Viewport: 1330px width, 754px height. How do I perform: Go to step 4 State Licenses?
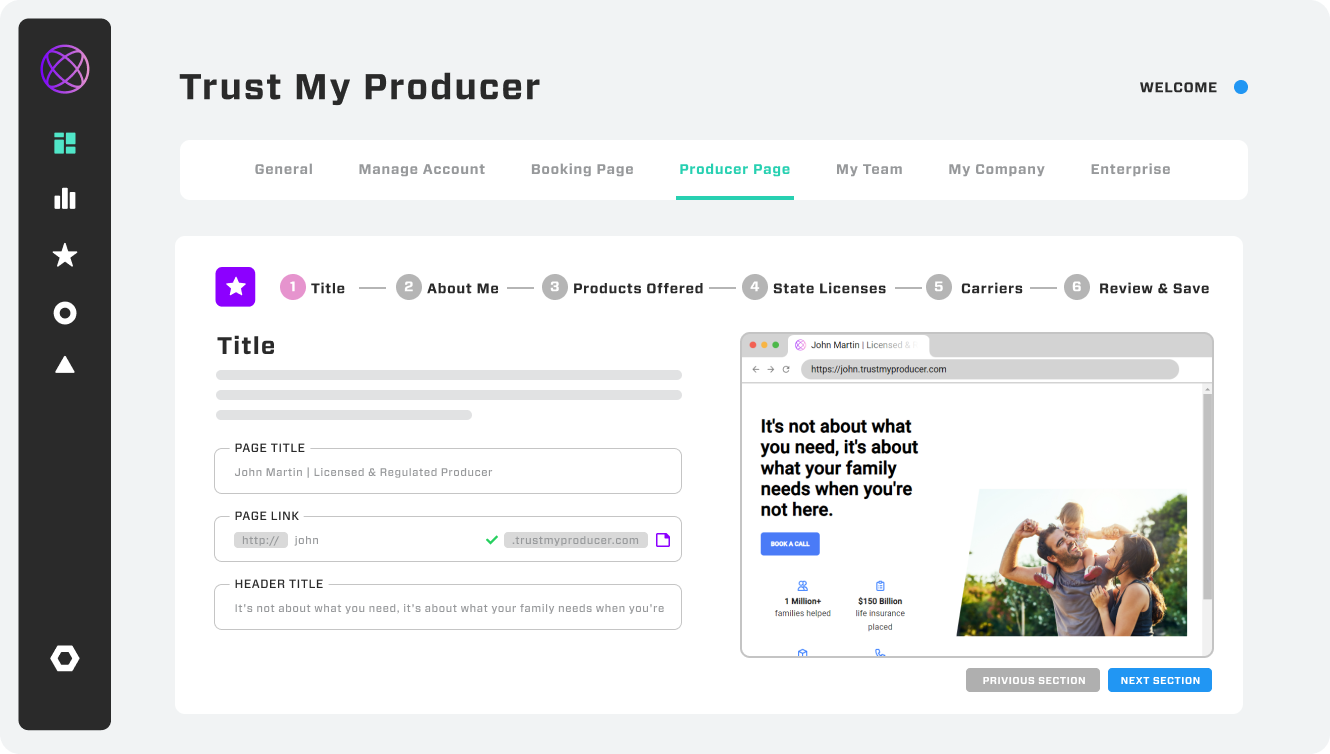tap(814, 288)
